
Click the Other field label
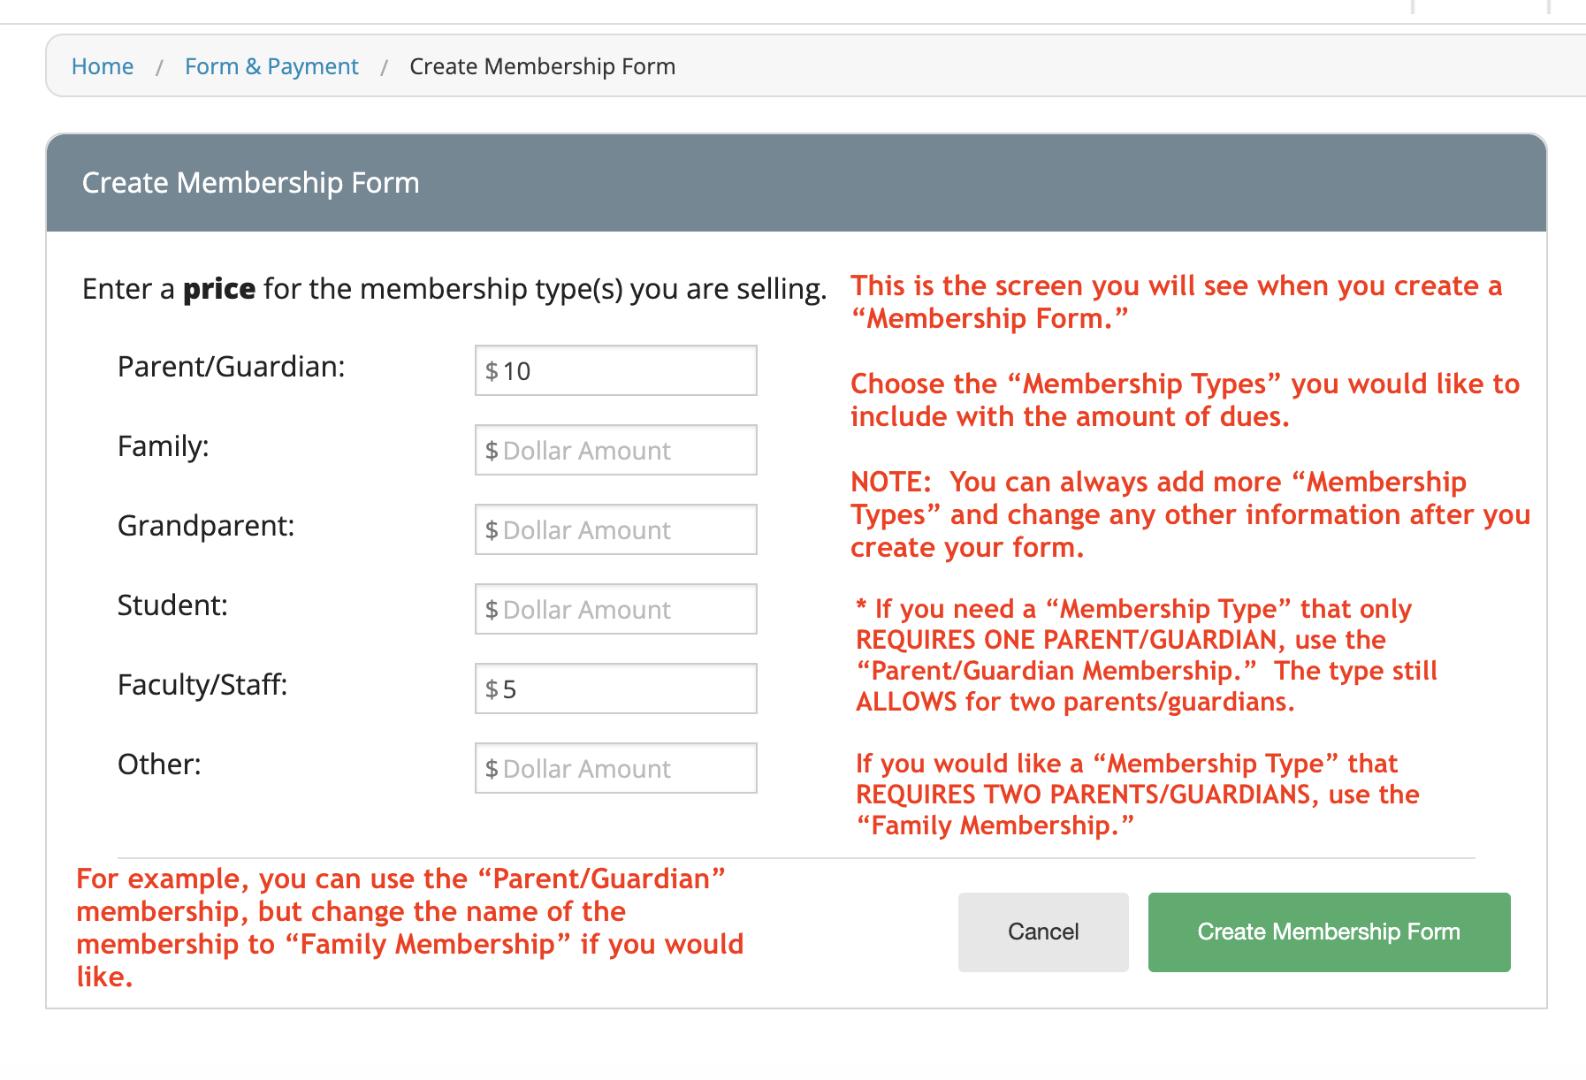tap(159, 764)
